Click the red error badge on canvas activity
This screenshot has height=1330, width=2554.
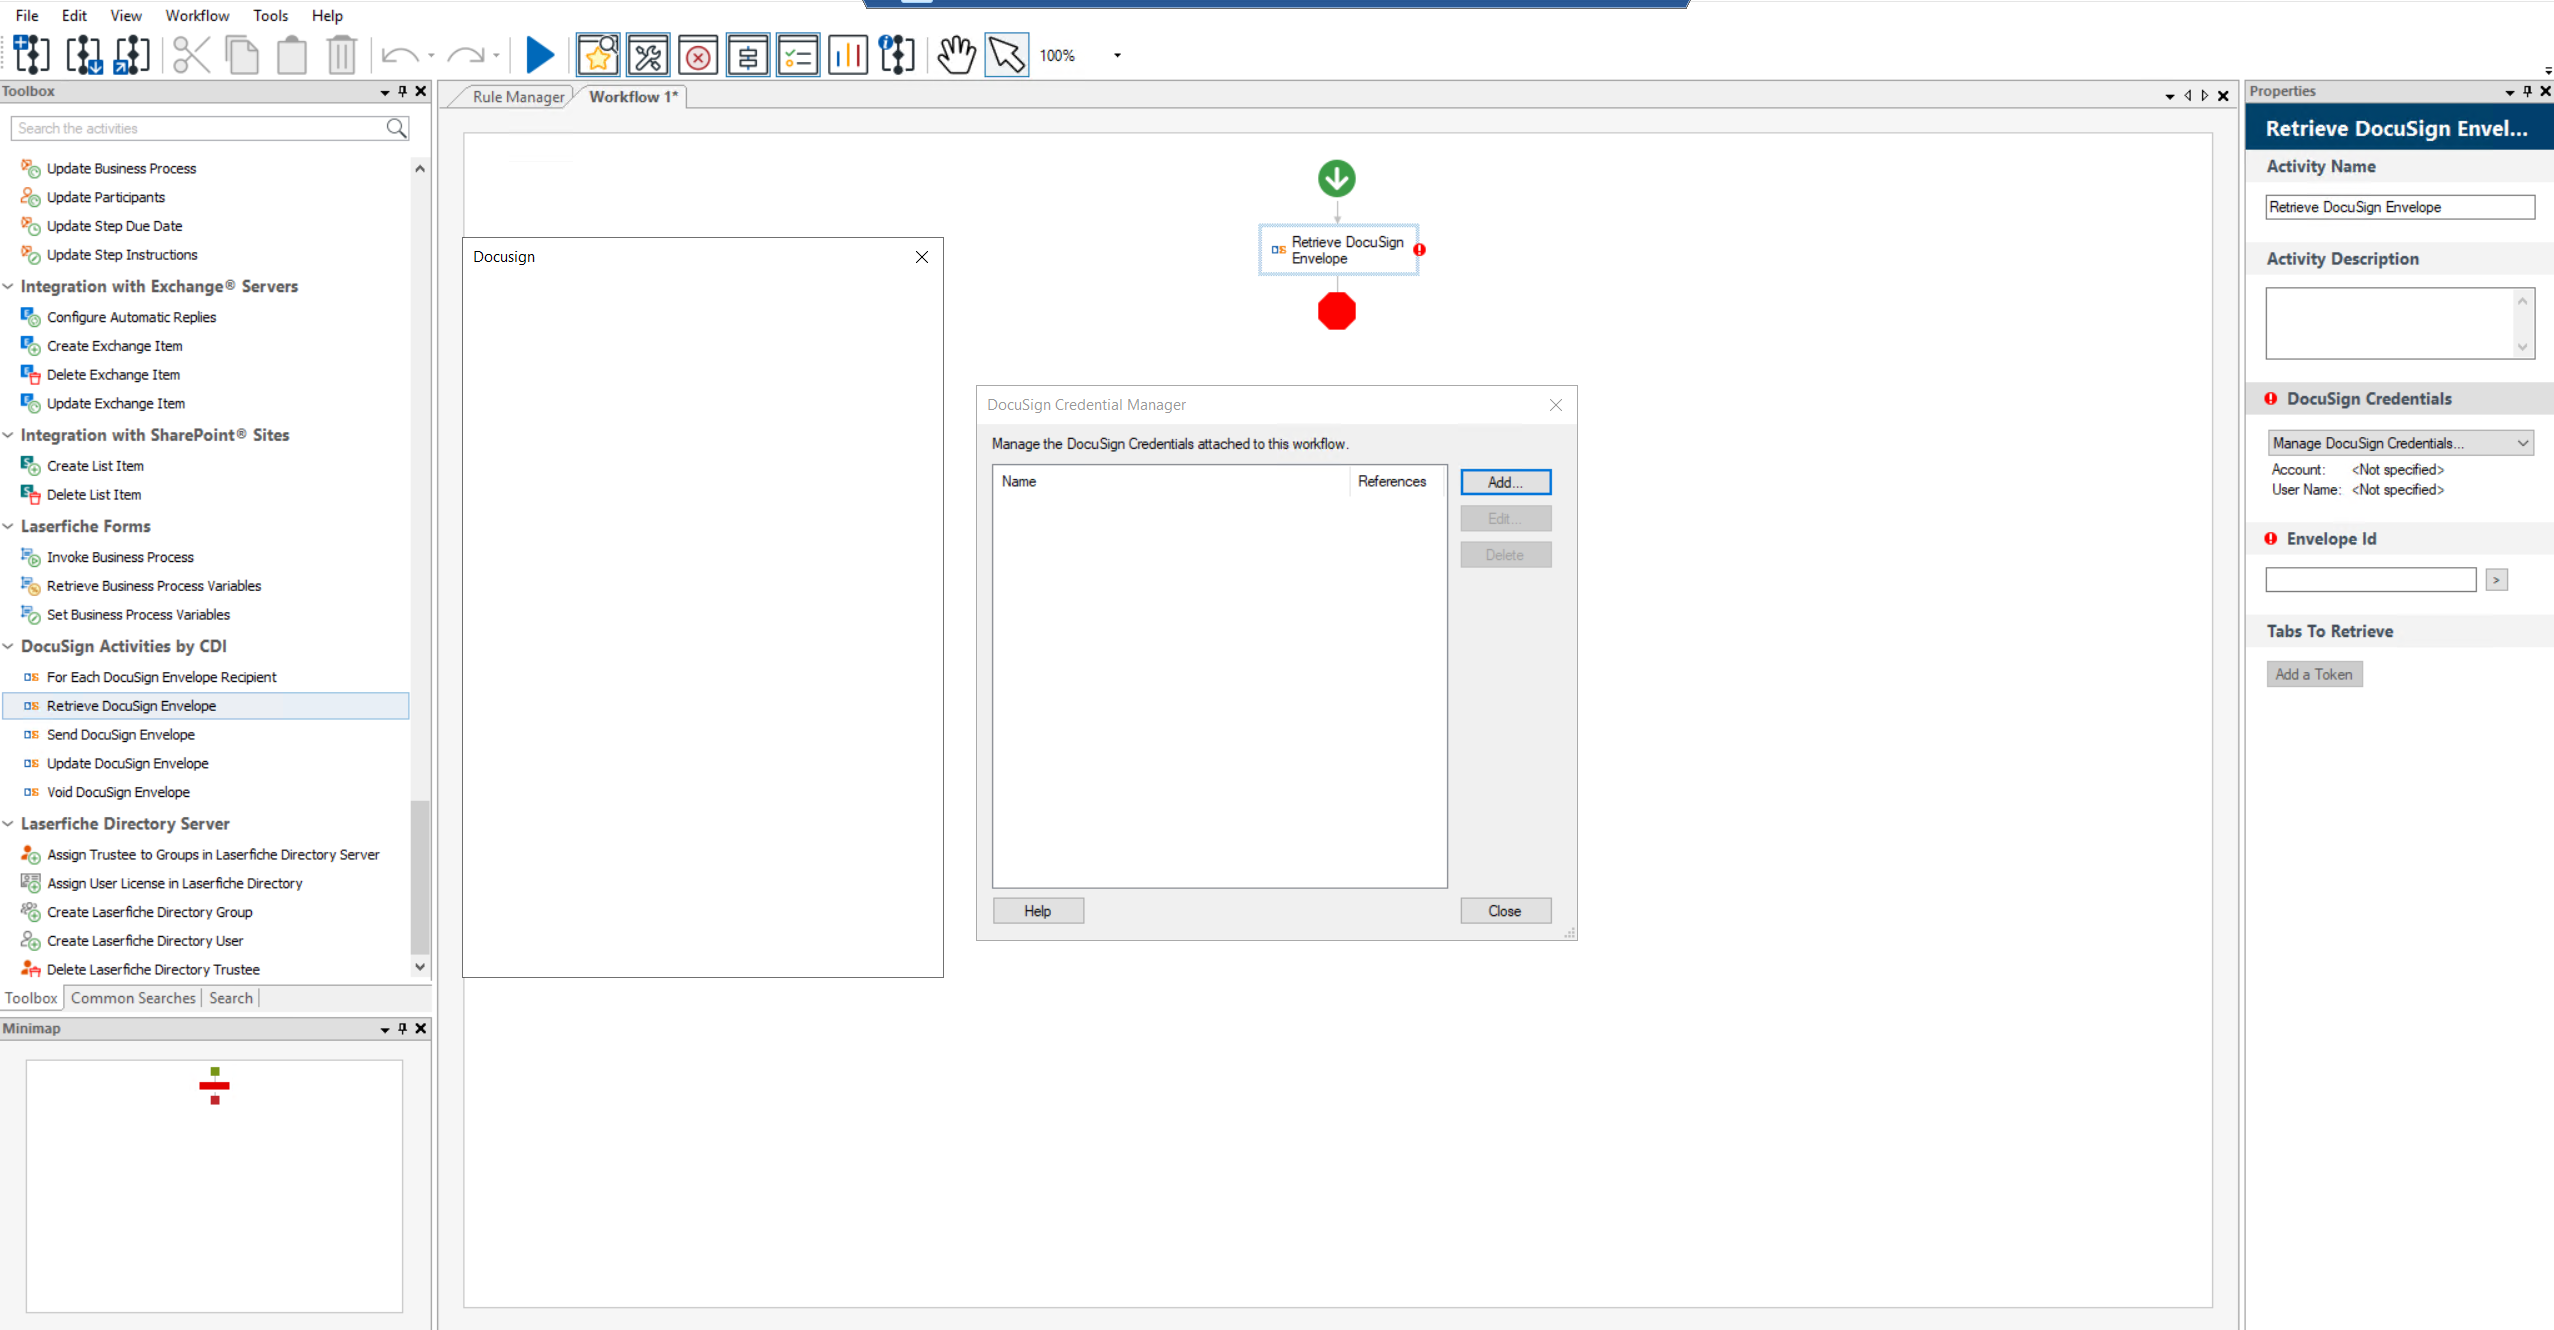(1419, 250)
